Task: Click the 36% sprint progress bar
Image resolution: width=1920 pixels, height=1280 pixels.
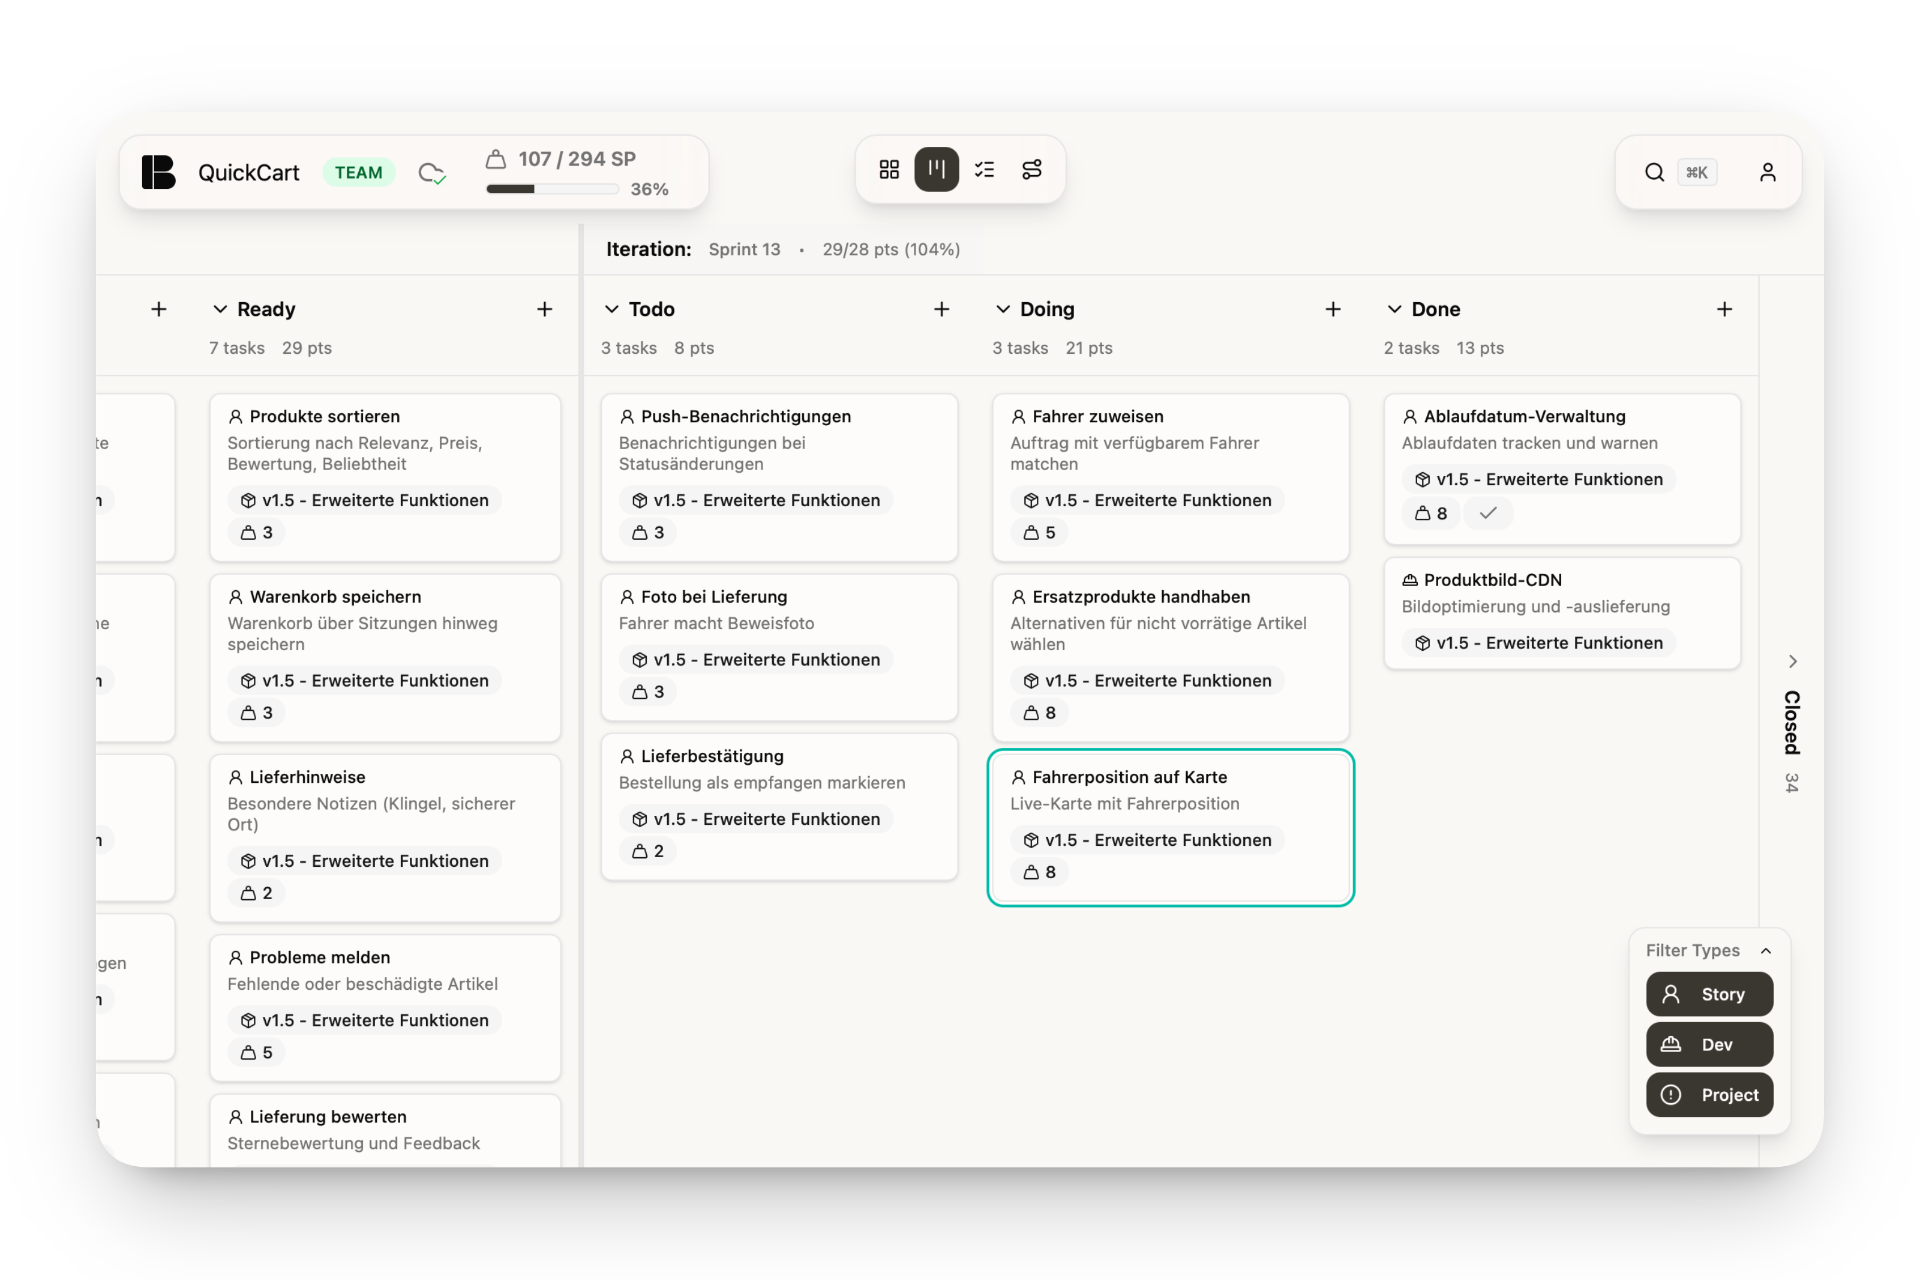Action: 551,188
